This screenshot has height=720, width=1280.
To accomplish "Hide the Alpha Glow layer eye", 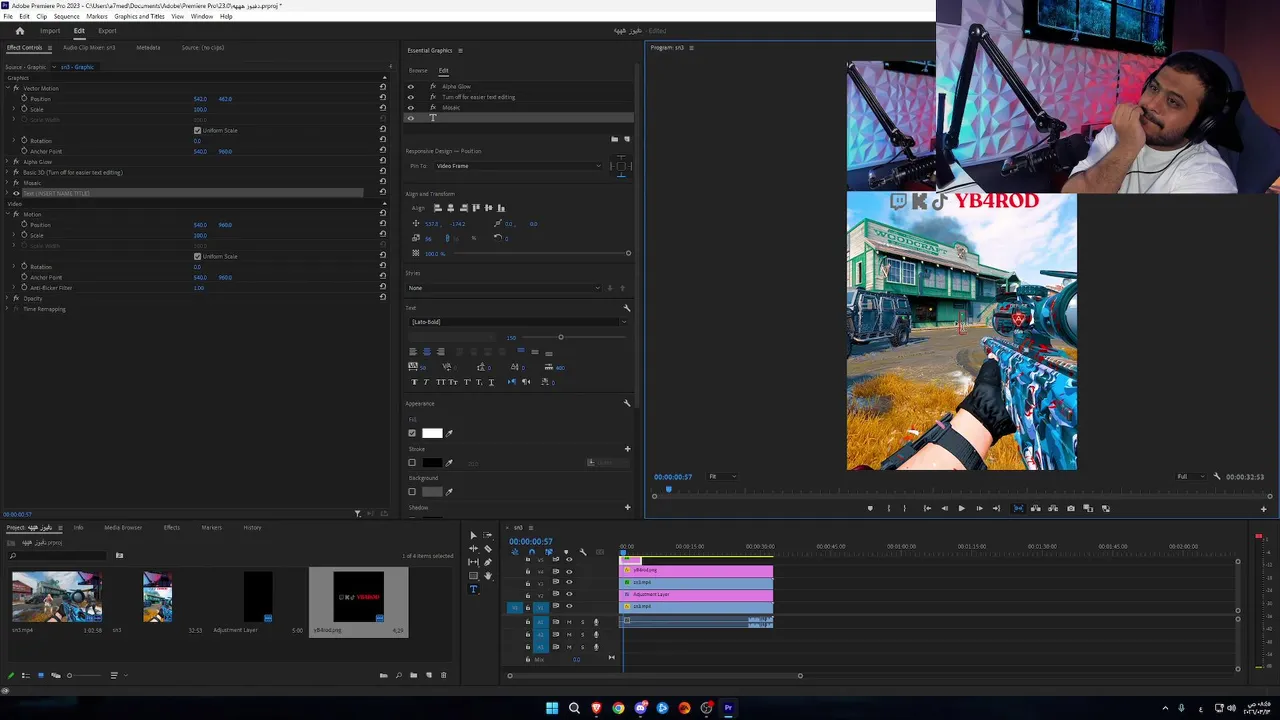I will tap(410, 87).
